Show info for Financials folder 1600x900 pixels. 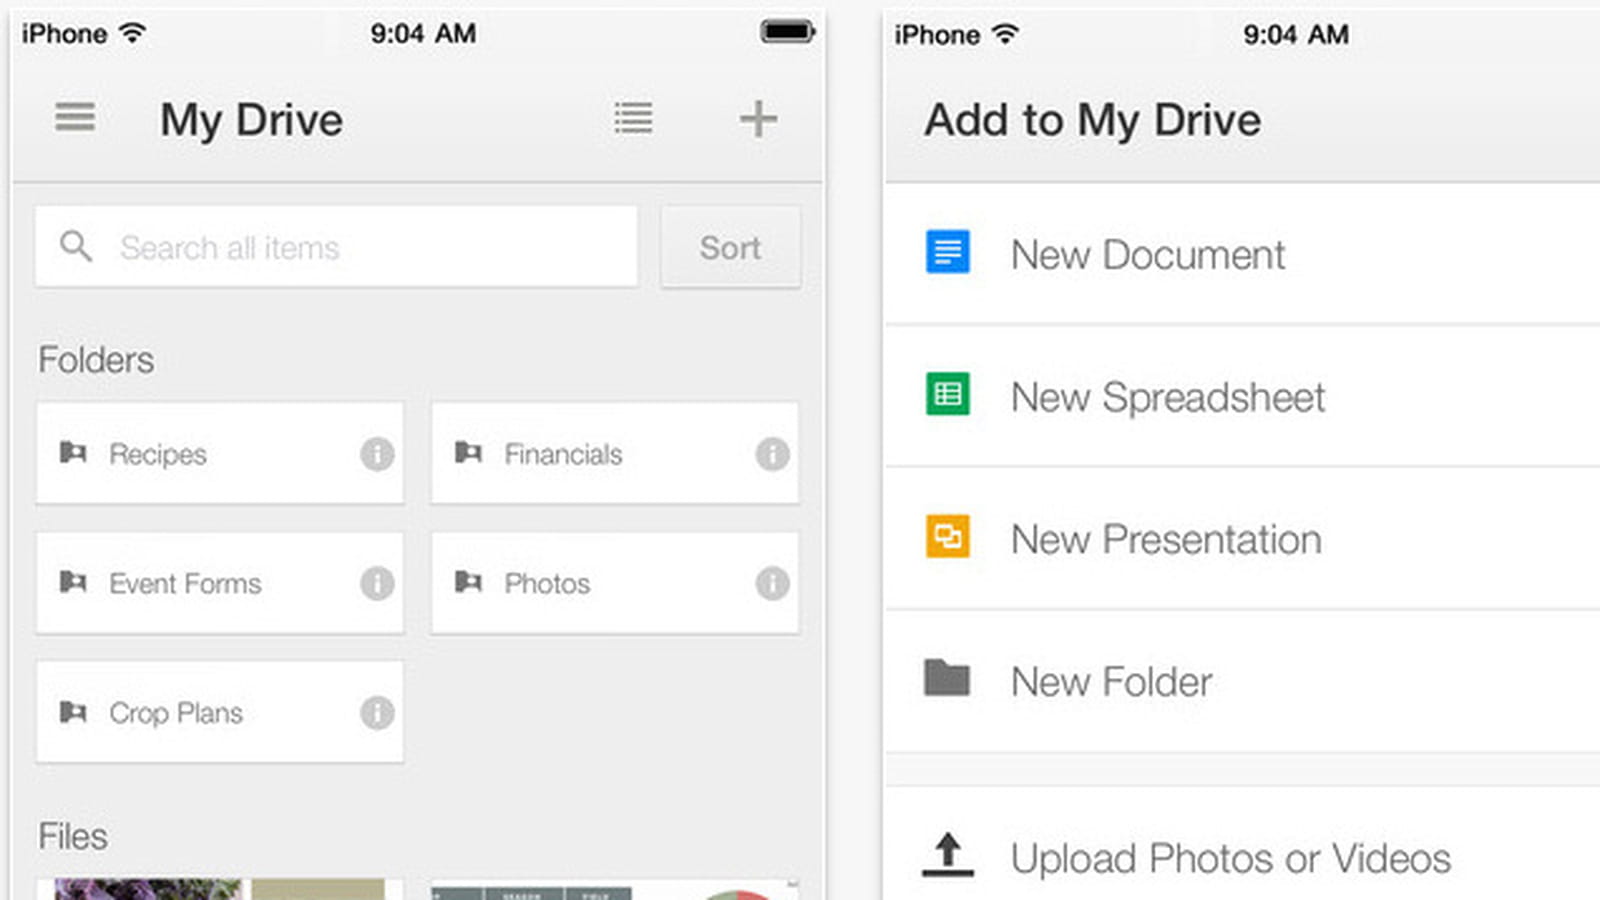coord(772,454)
